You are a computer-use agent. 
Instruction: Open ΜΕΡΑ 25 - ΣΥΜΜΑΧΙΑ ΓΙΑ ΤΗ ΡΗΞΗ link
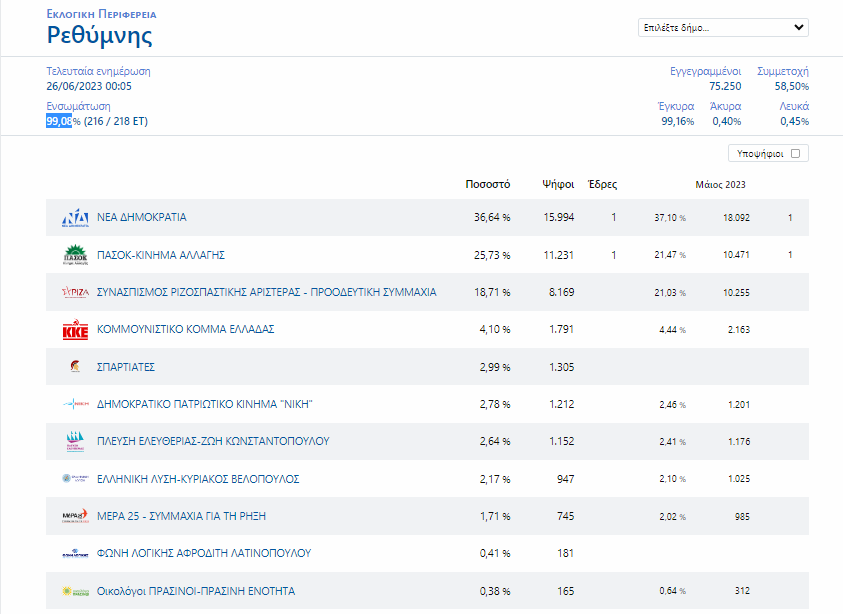[x=181, y=516]
